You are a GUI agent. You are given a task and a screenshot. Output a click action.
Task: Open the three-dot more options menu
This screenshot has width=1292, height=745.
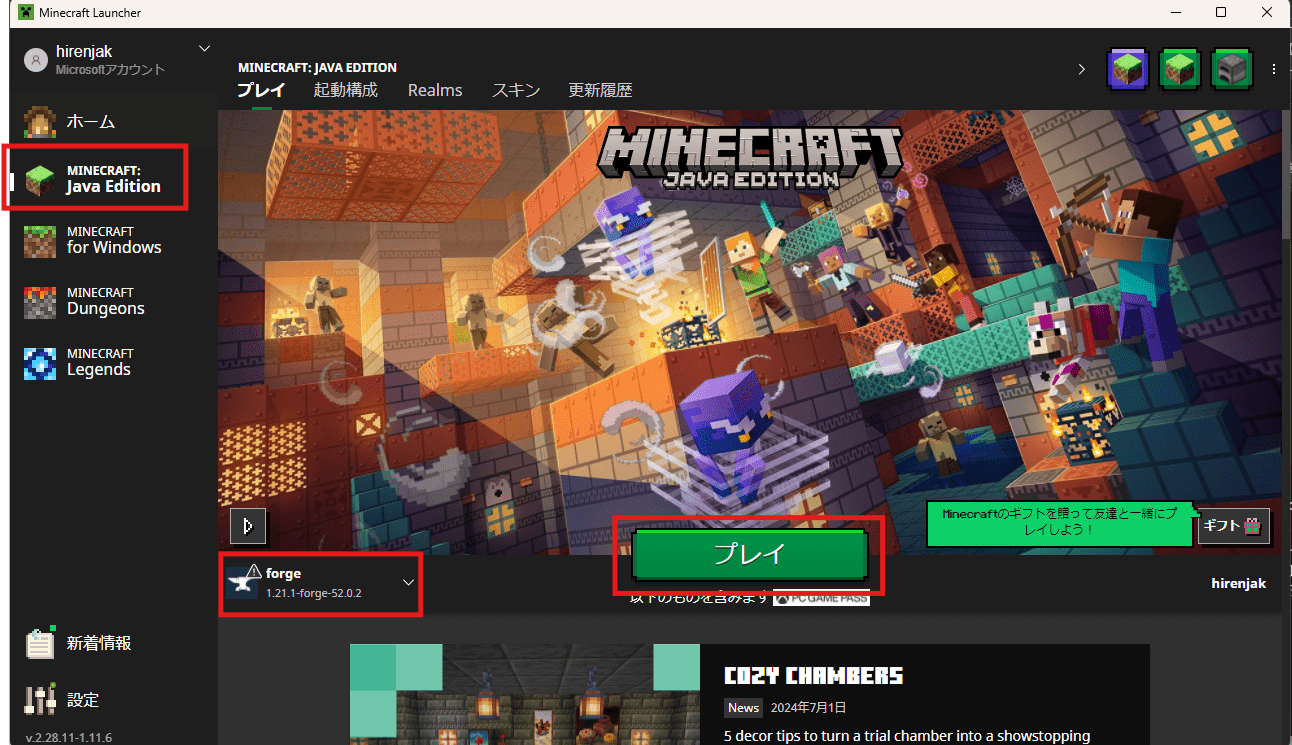[x=1274, y=69]
